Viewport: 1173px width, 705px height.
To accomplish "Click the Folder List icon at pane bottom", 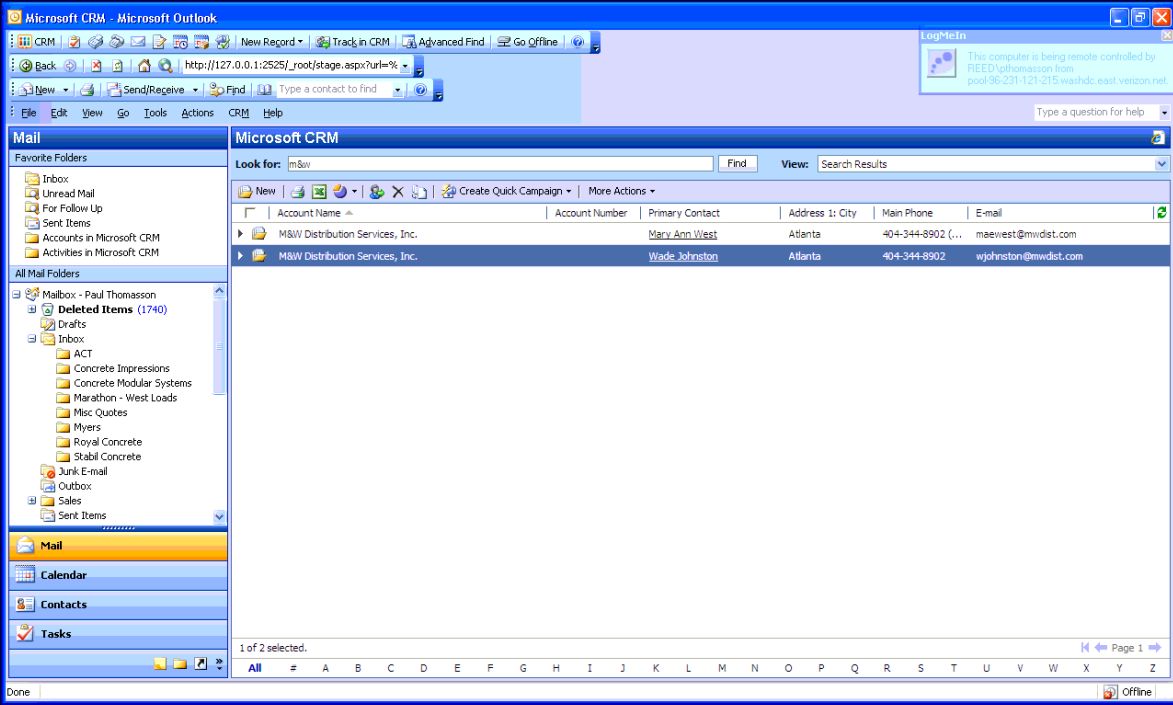I will [x=180, y=664].
